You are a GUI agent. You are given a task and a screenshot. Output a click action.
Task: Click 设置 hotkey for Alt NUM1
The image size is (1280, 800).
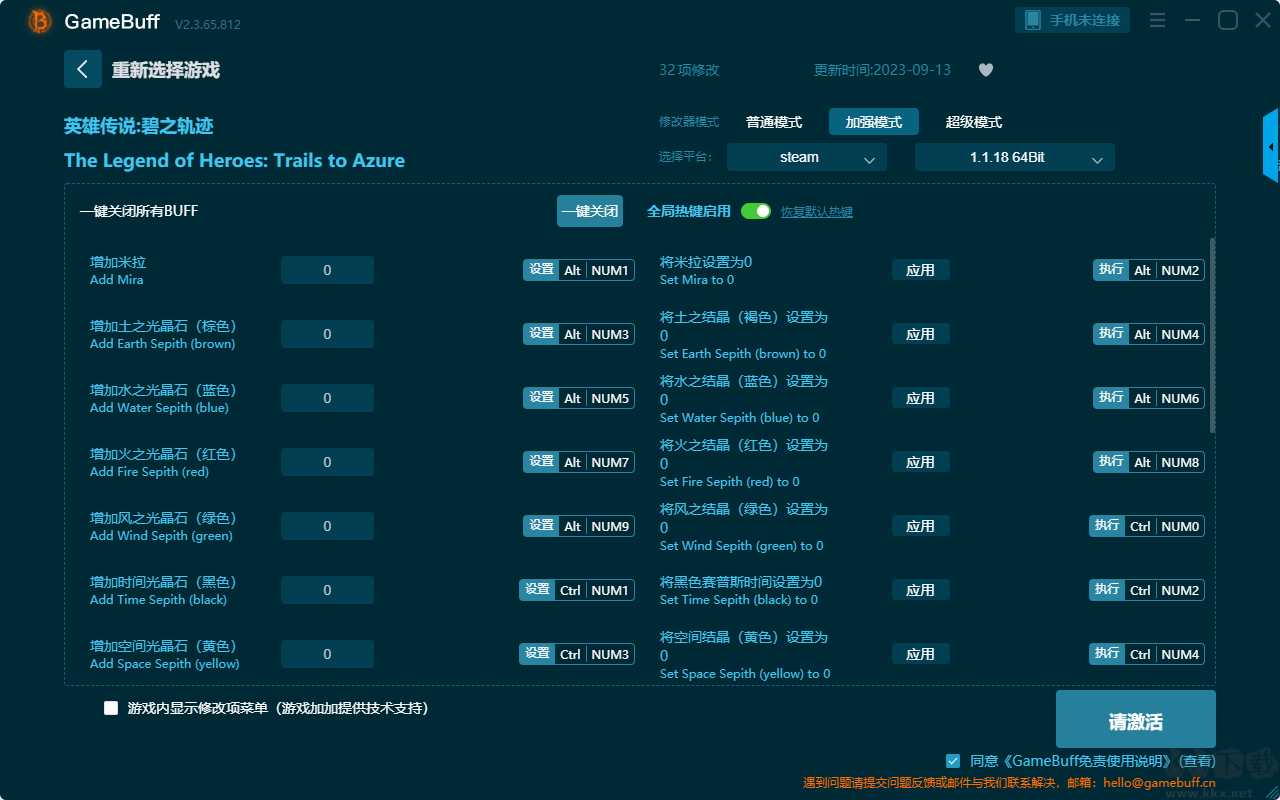click(541, 270)
